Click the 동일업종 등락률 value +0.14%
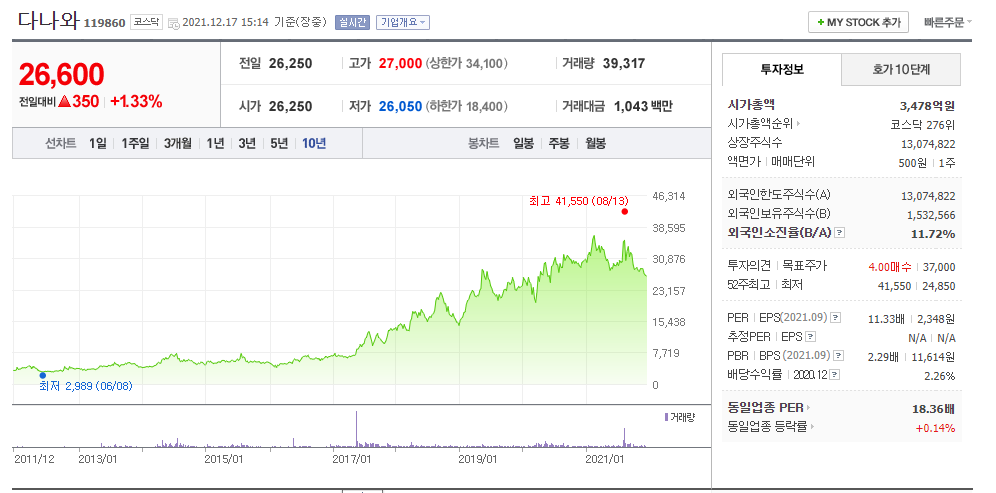996x493 pixels. [x=935, y=428]
